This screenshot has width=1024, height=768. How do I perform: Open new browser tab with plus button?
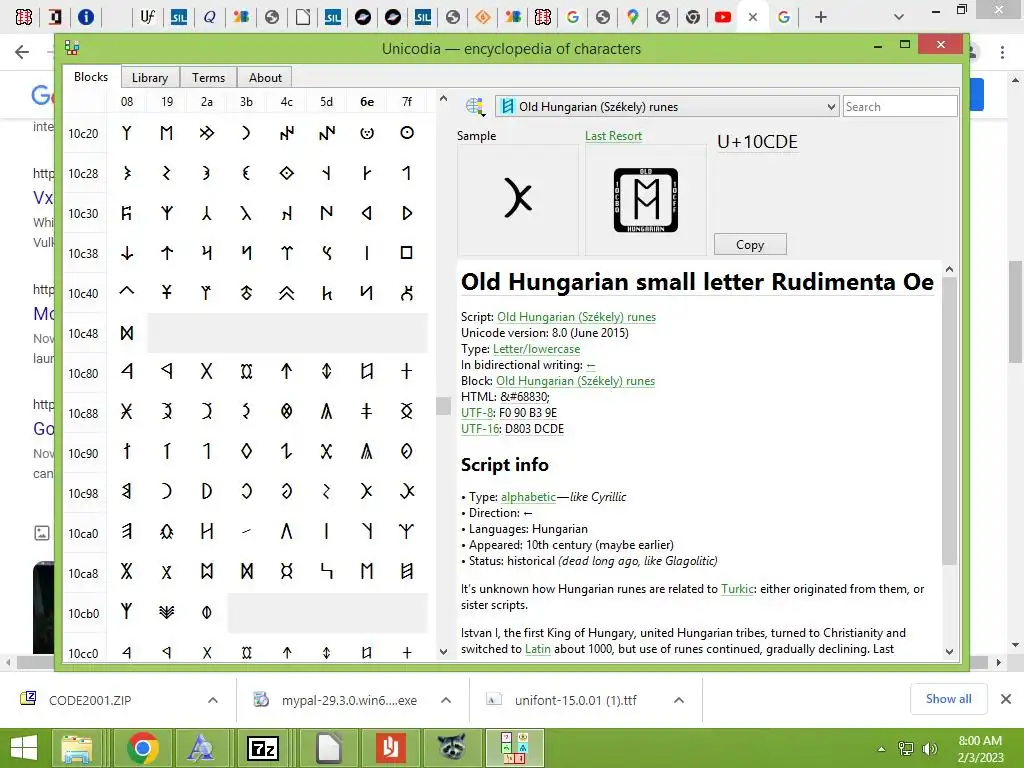point(821,17)
